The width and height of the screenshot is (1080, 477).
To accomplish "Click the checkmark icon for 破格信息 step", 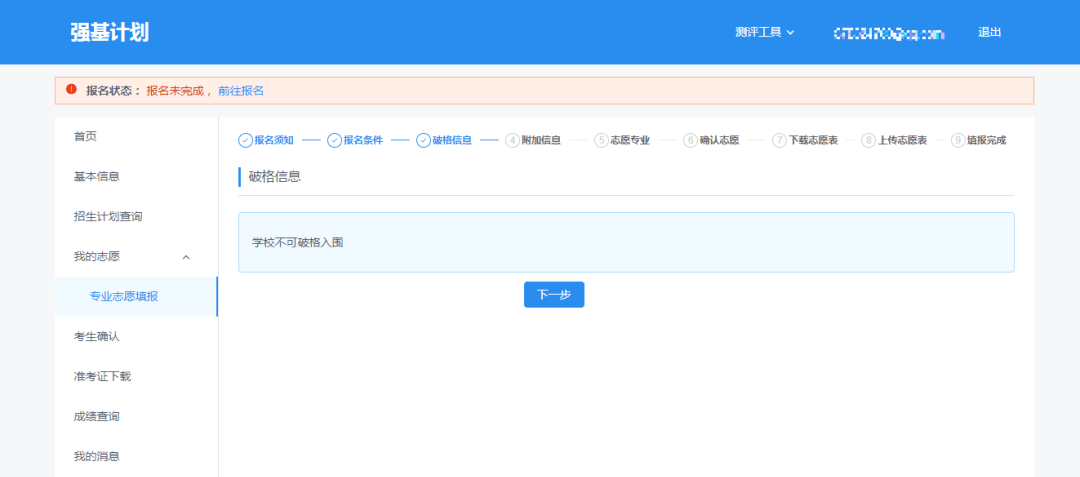I will pyautogui.click(x=423, y=140).
